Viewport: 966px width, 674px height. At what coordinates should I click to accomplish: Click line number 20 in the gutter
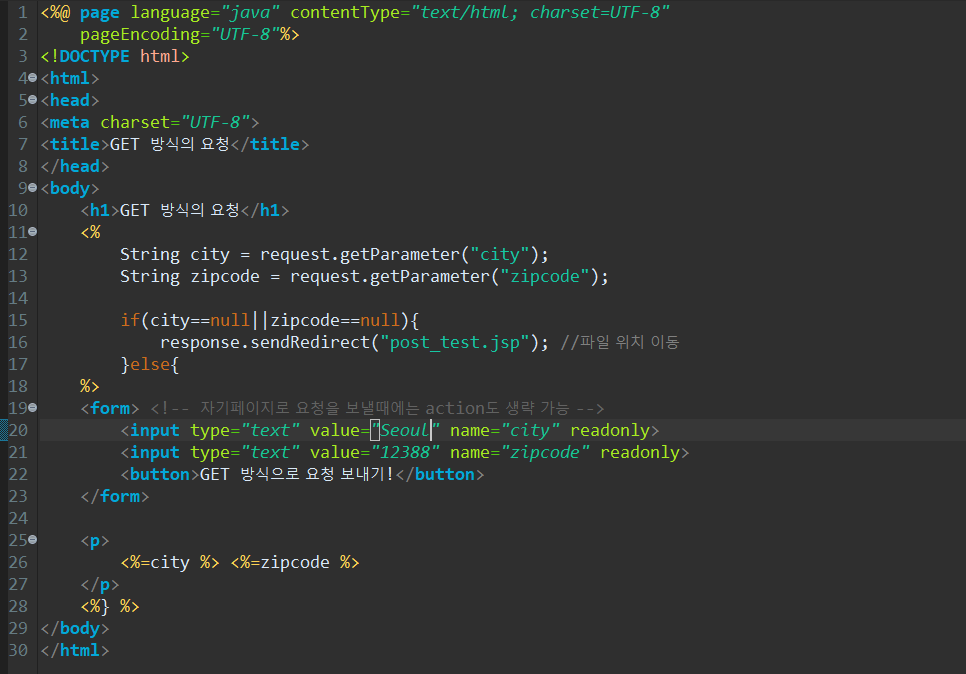tap(18, 430)
